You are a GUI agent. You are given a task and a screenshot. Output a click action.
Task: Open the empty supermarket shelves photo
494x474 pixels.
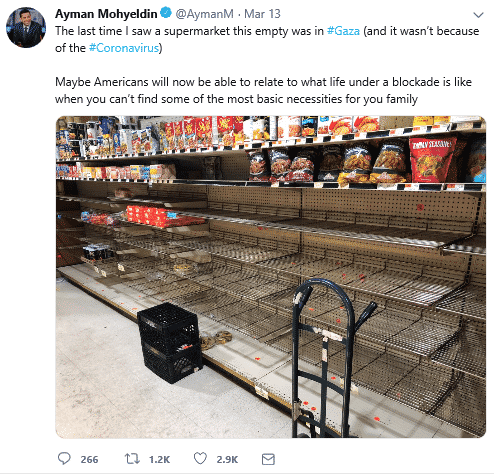(271, 277)
